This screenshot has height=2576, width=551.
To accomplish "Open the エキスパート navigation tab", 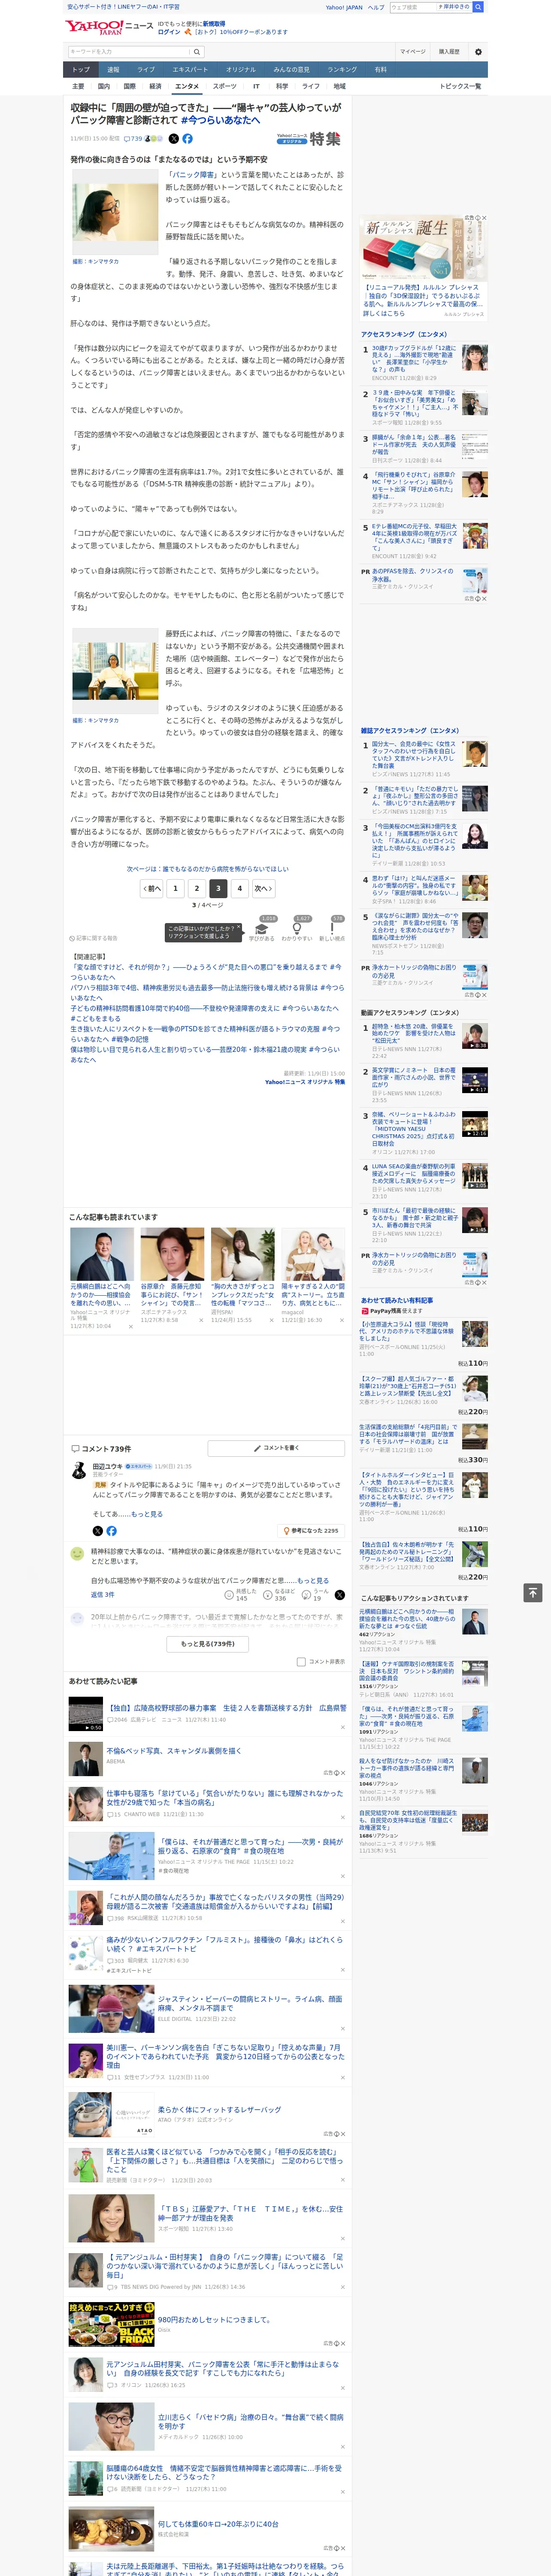I will pos(190,70).
